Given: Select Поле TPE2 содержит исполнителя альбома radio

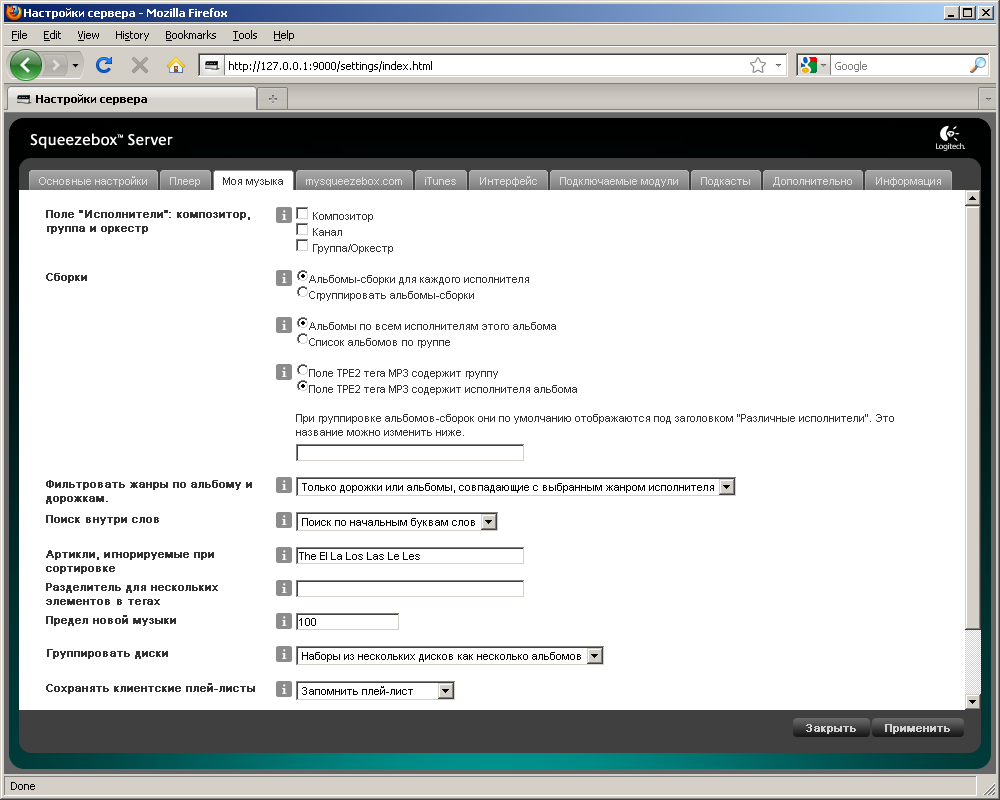Looking at the screenshot, I should pos(303,386).
